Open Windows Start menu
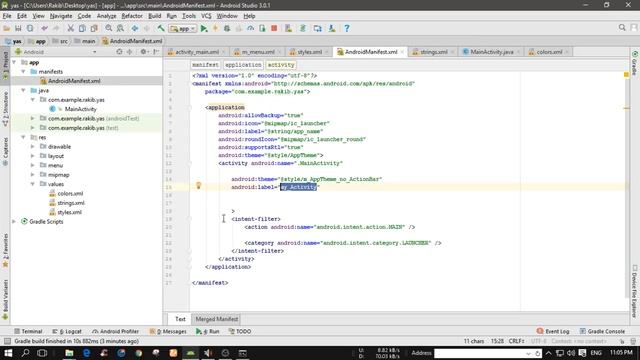This screenshot has height=360, width=640. tap(8, 353)
